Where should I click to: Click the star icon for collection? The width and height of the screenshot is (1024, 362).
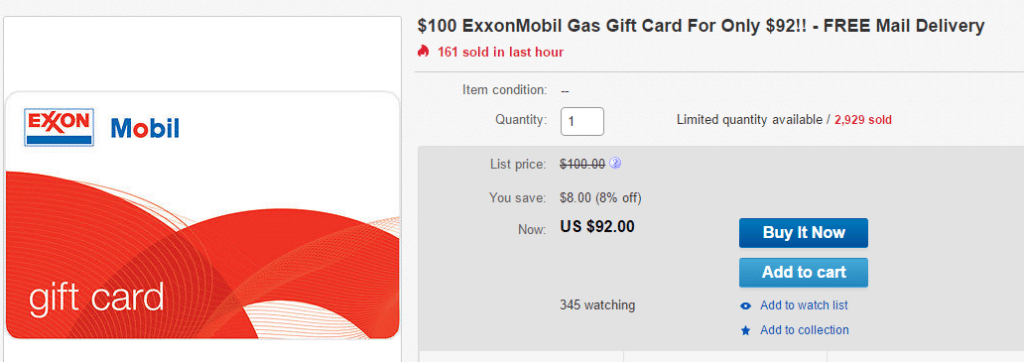point(746,331)
